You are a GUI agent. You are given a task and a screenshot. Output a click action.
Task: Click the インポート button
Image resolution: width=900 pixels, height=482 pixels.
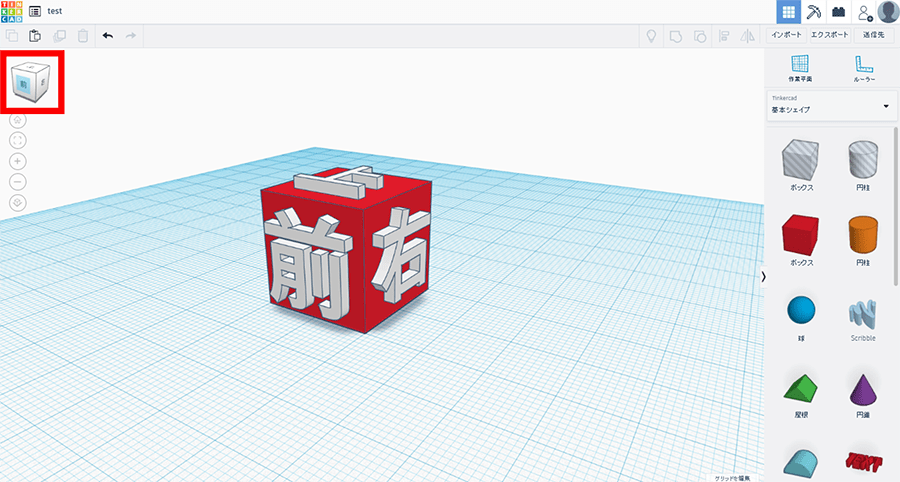point(786,35)
